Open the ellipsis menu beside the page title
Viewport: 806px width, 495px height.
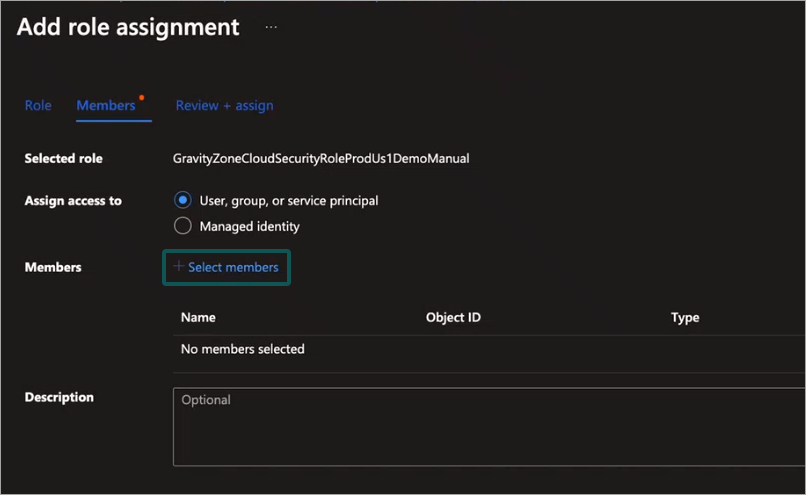270,28
